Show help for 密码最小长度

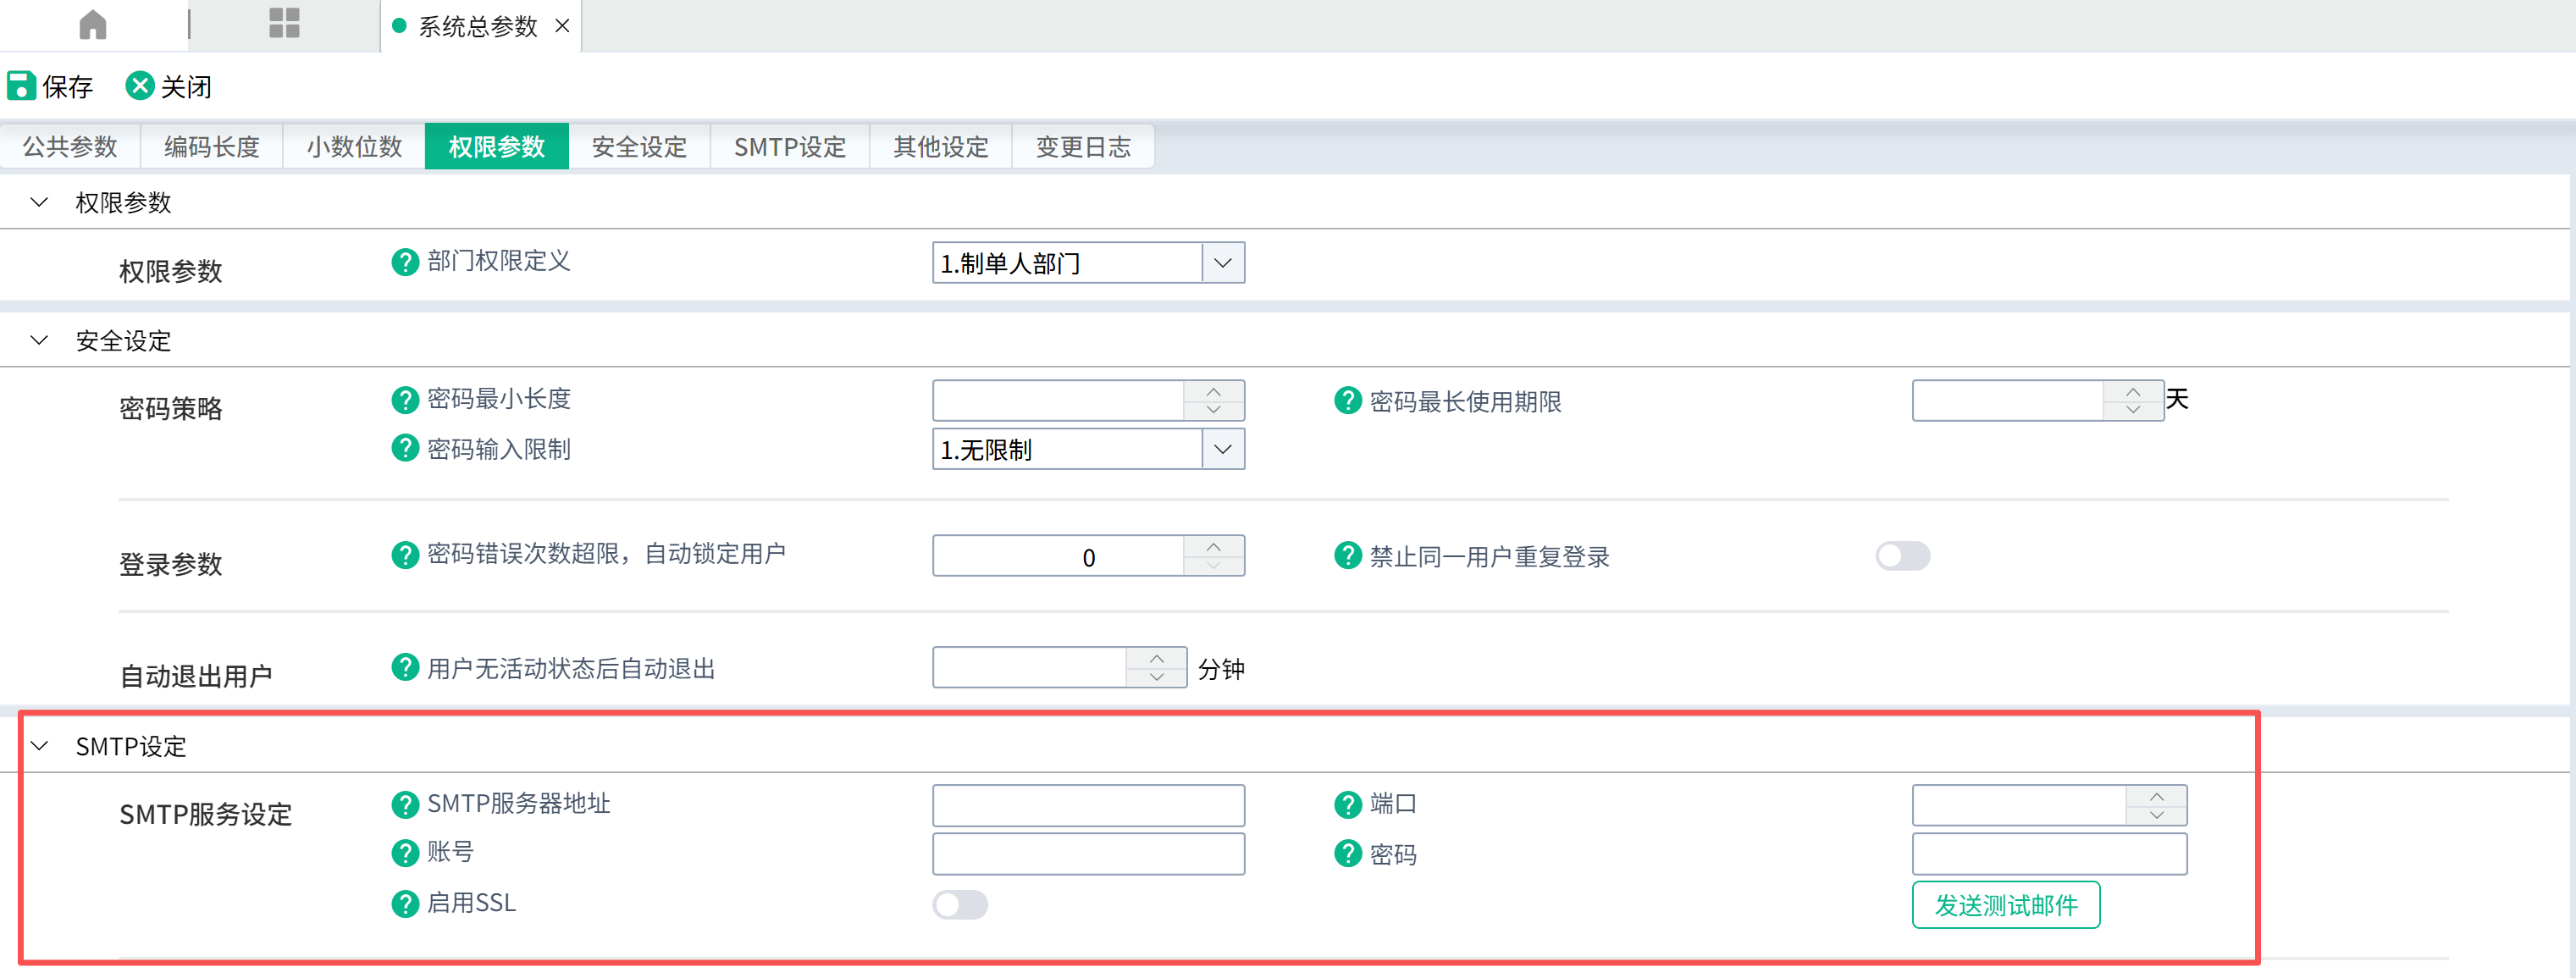coord(405,400)
